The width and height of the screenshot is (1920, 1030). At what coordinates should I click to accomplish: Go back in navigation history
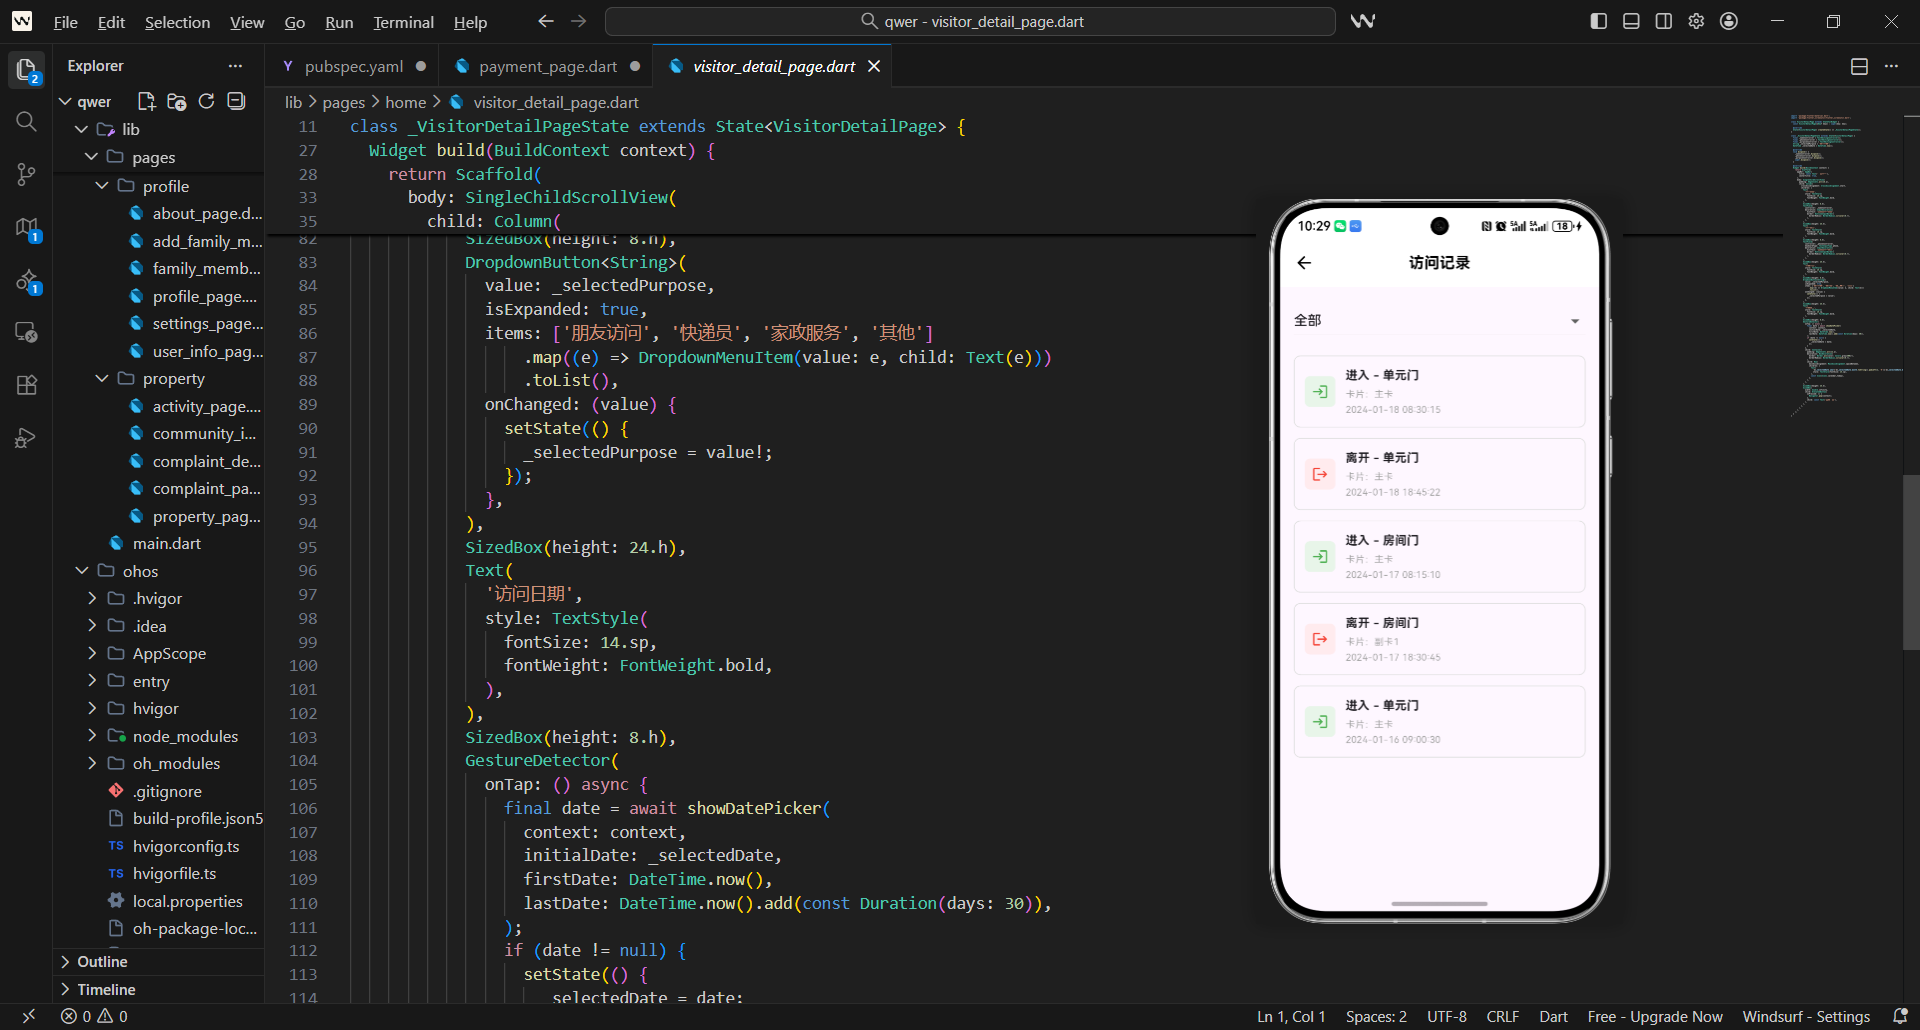(x=545, y=21)
